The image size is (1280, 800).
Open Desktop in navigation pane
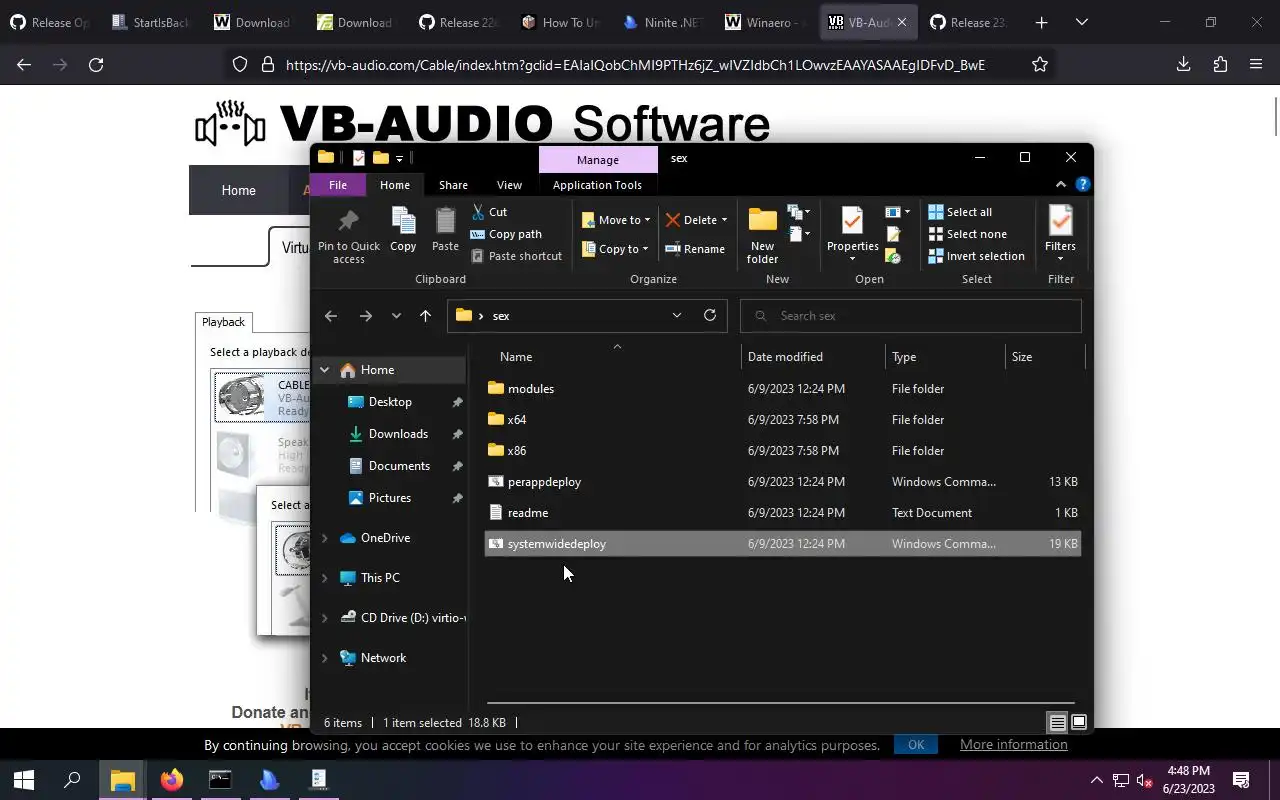390,402
